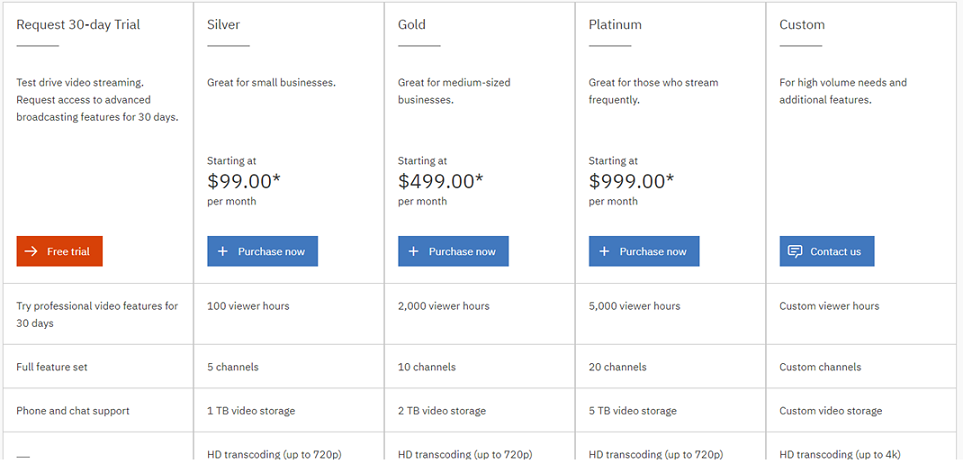Click the arrow icon on Free trial button

[x=32, y=252]
